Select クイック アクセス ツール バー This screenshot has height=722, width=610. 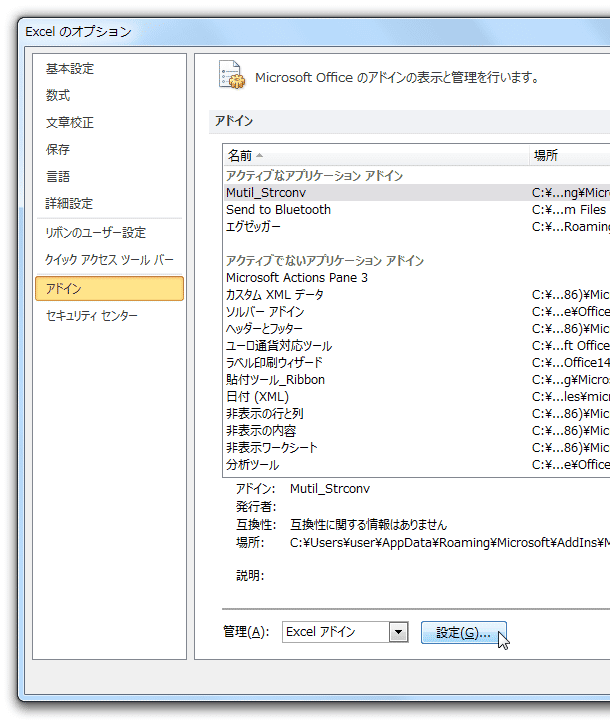109,260
